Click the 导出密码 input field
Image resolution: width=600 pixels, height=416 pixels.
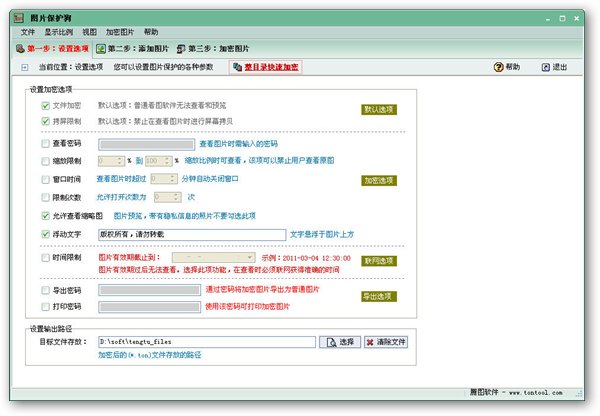point(150,290)
